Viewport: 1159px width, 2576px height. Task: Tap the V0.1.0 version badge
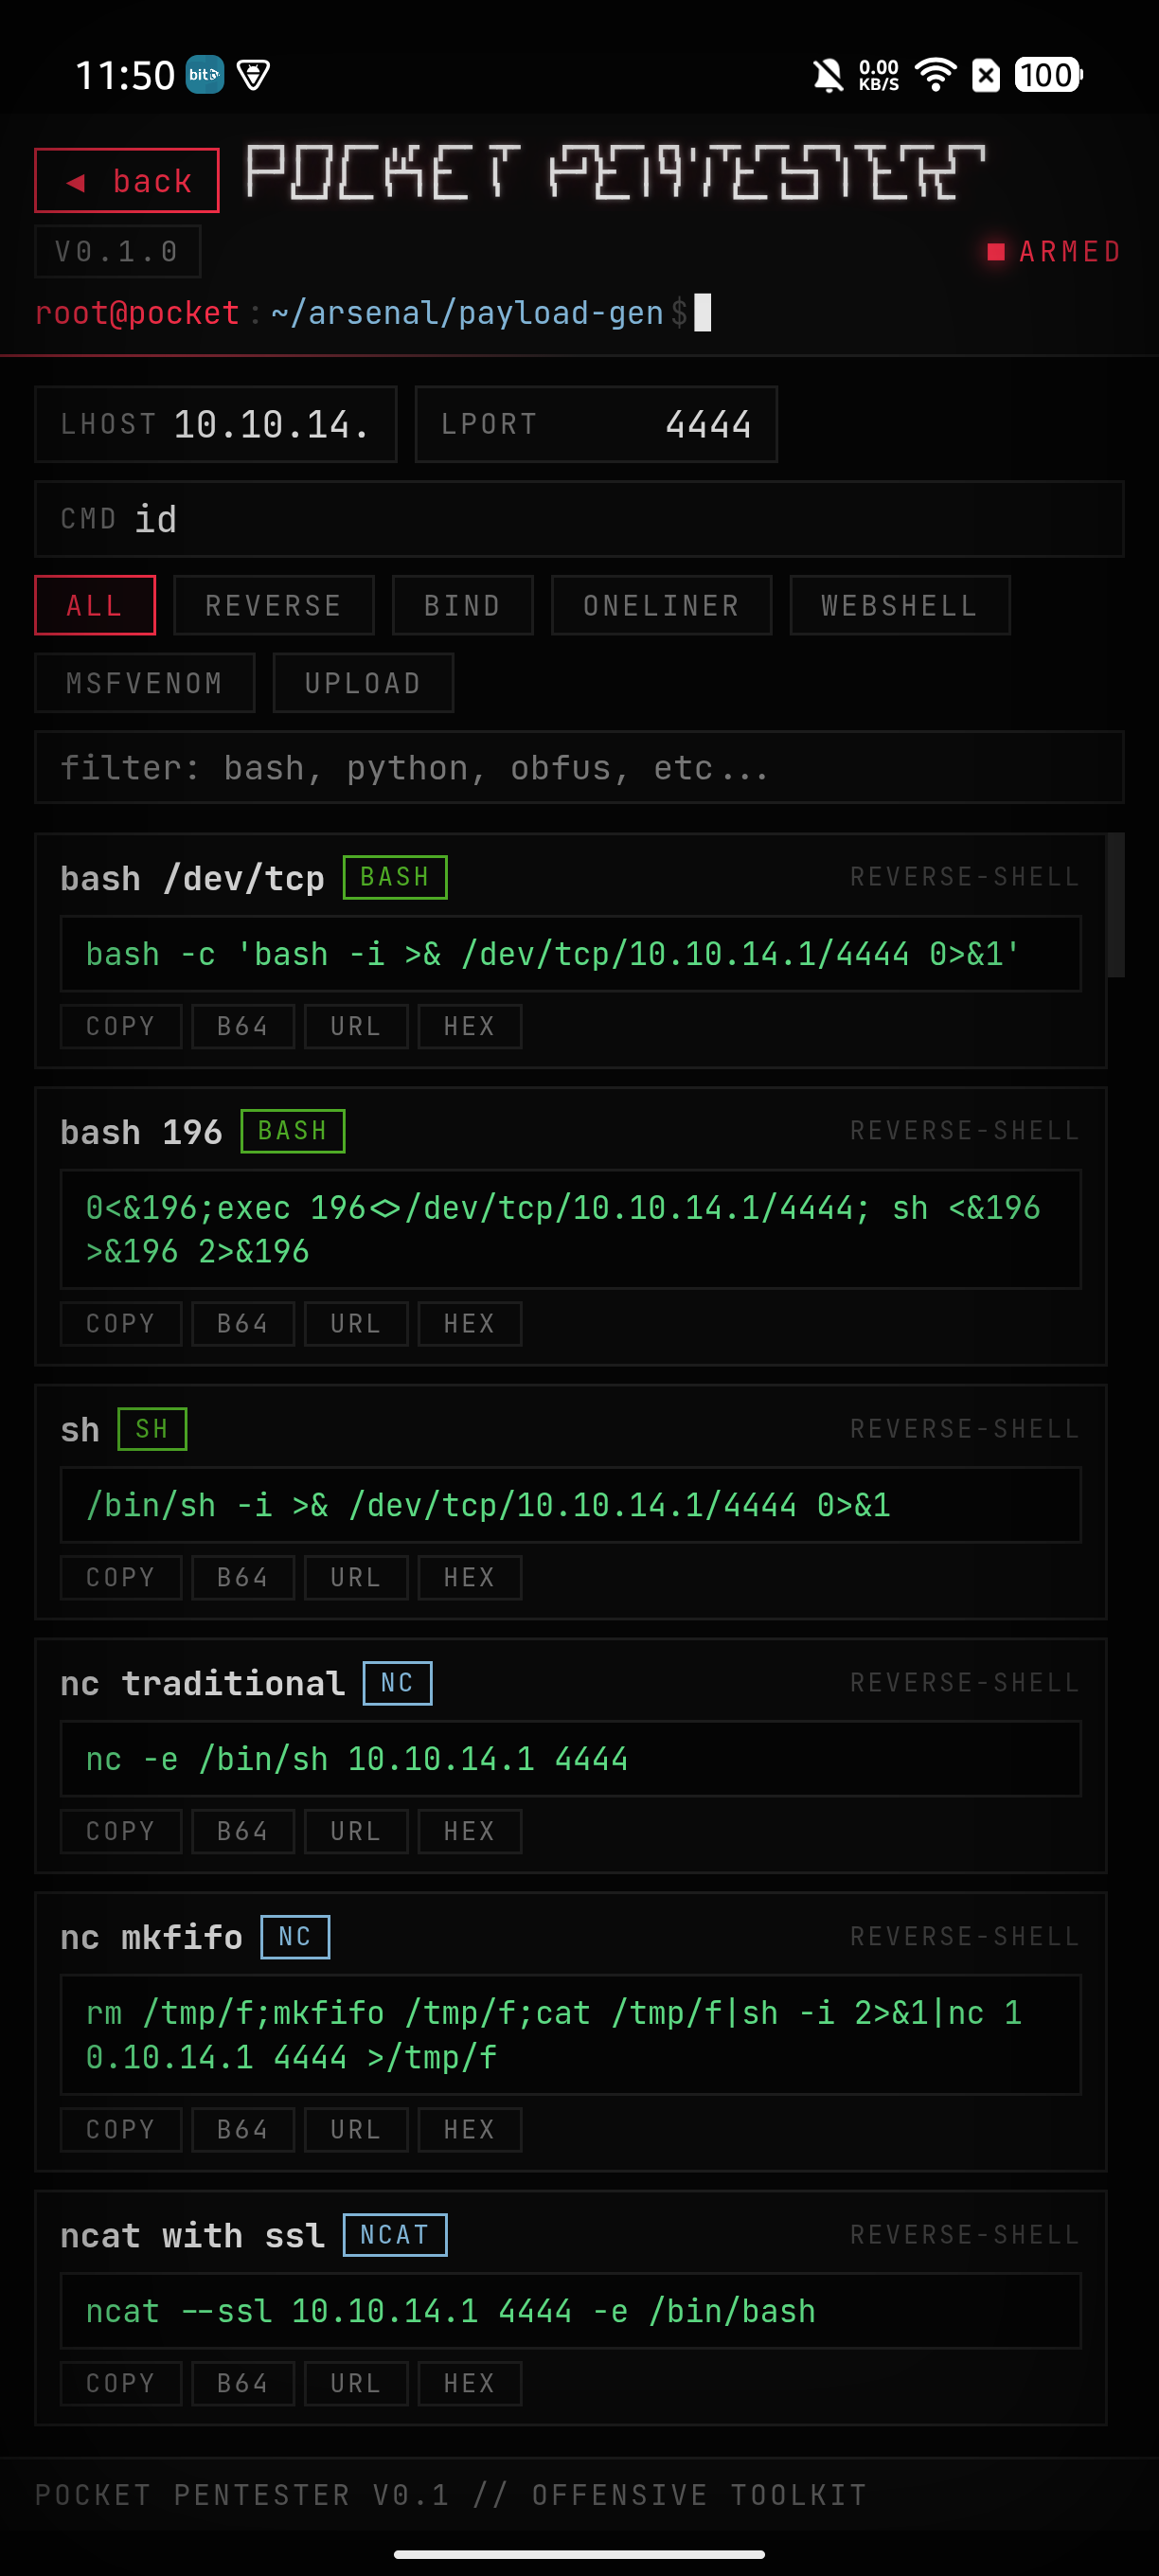[118, 251]
